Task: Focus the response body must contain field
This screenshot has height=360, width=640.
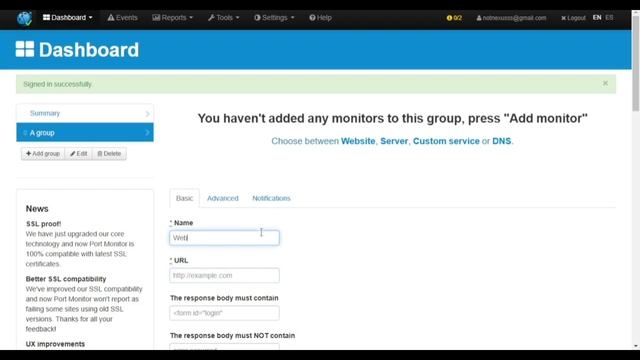Action: pos(224,313)
